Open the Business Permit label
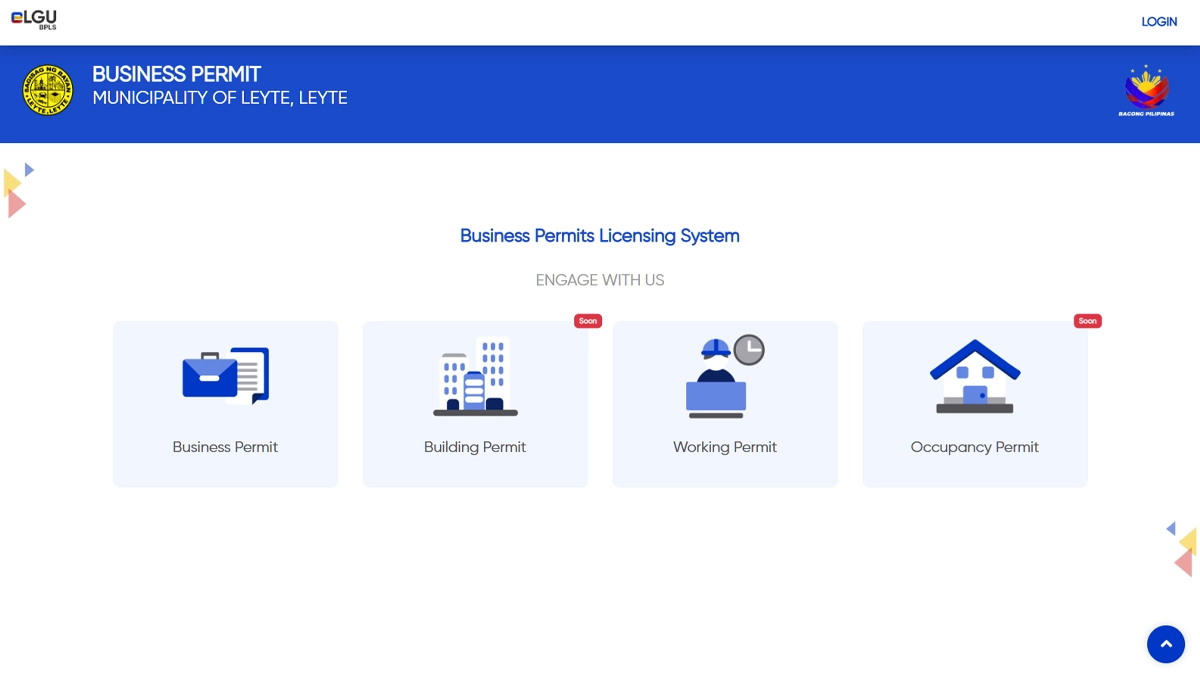Image resolution: width=1200 pixels, height=675 pixels. 225,447
